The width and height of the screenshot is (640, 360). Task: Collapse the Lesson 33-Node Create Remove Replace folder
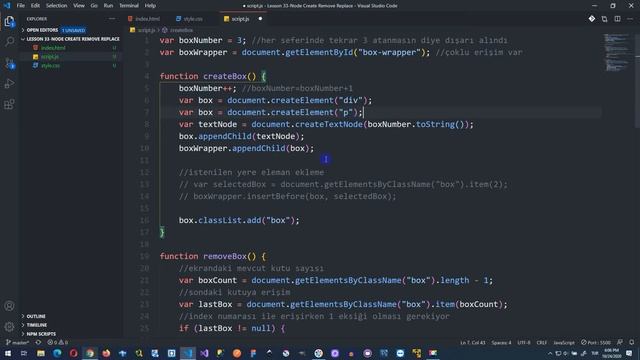(x=73, y=39)
